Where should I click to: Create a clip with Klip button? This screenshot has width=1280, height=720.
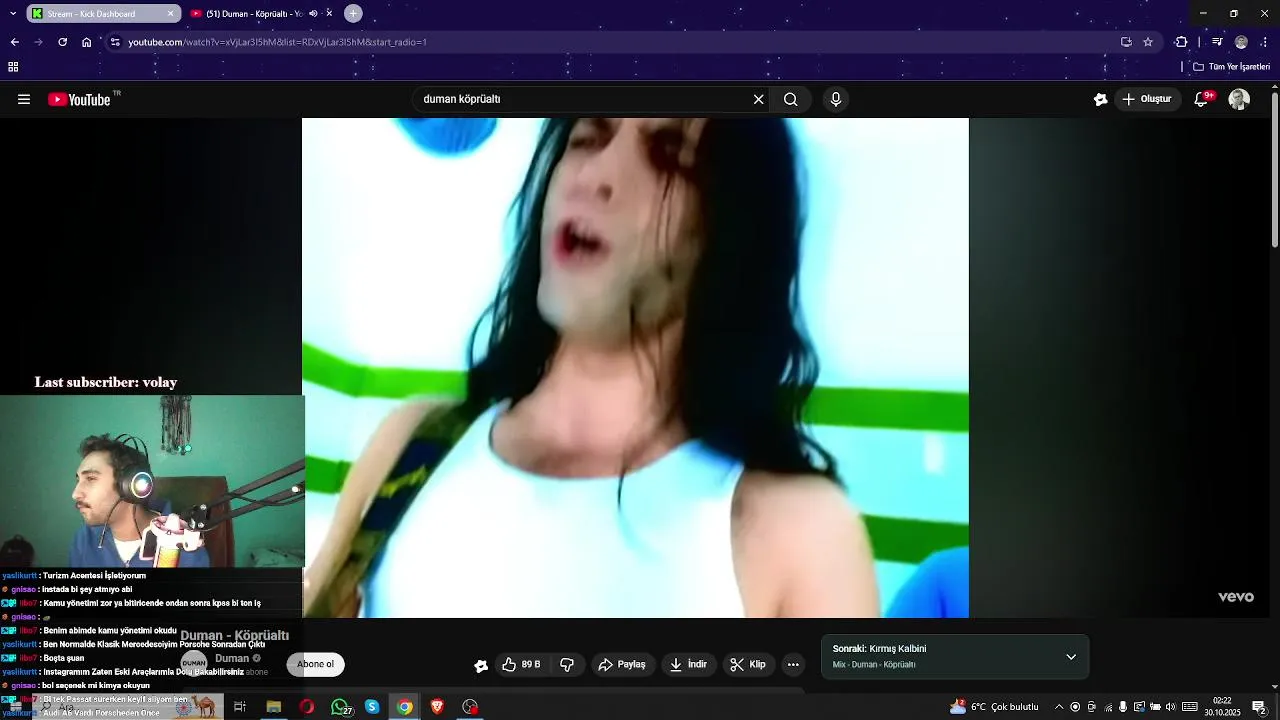(749, 664)
